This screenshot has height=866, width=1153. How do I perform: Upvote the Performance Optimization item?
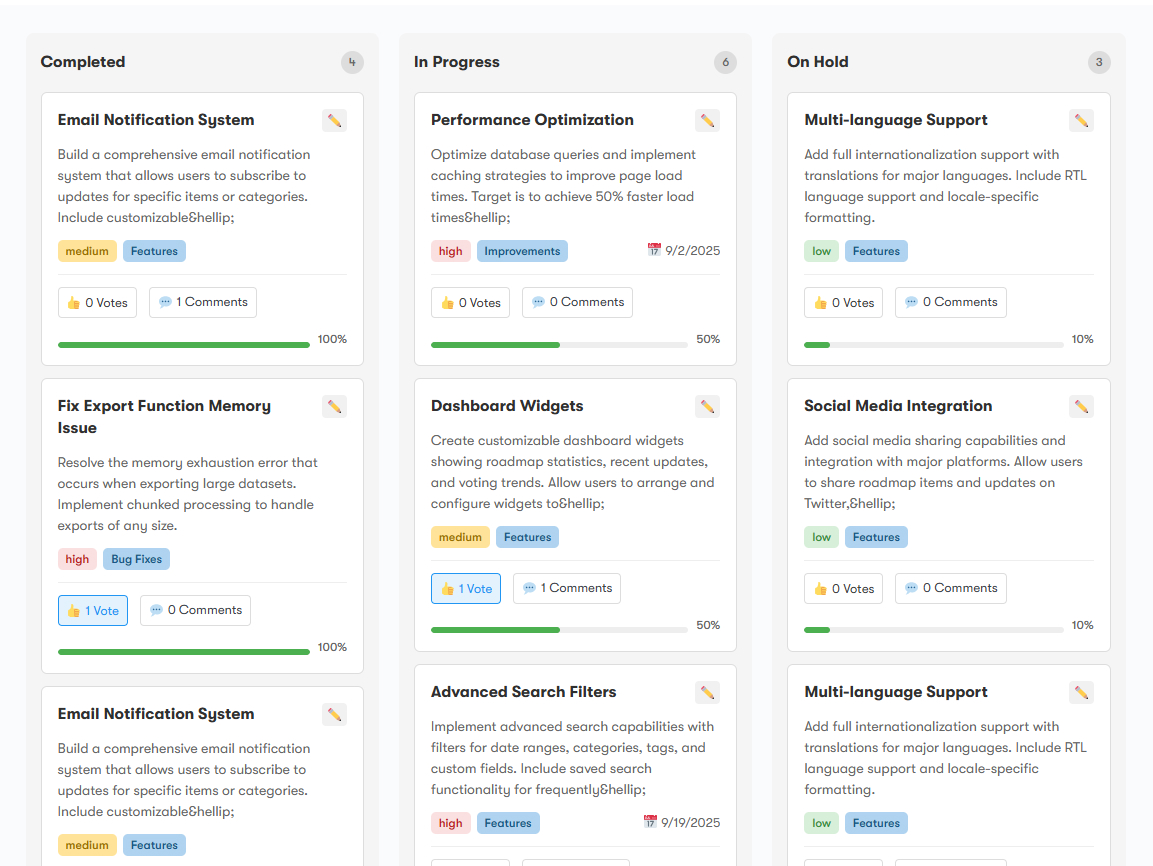[470, 303]
